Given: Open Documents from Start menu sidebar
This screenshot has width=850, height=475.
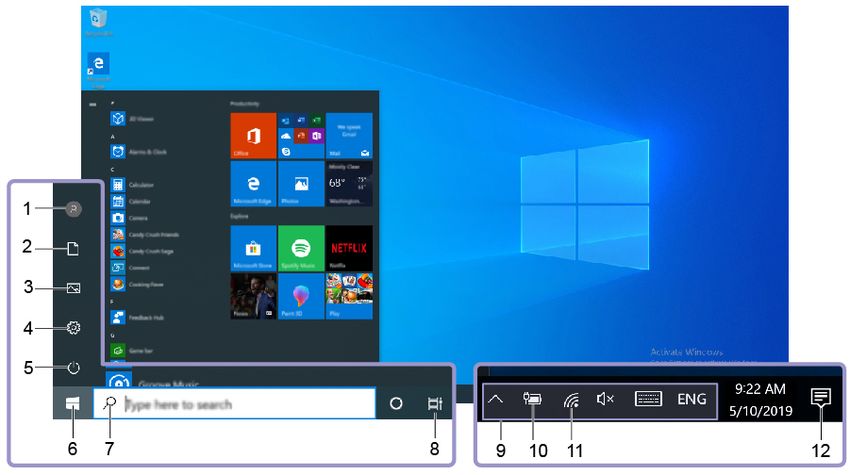Looking at the screenshot, I should pyautogui.click(x=73, y=248).
